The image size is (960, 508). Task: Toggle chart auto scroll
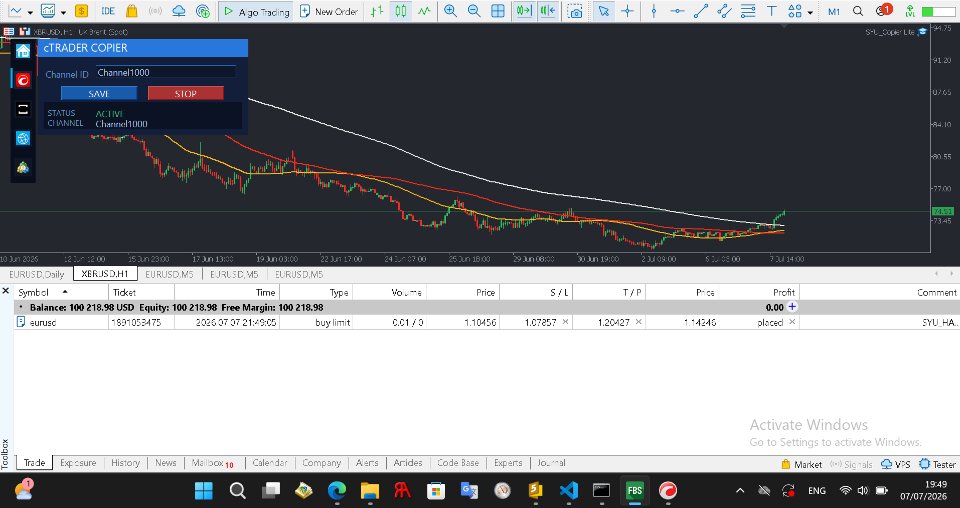coord(524,11)
